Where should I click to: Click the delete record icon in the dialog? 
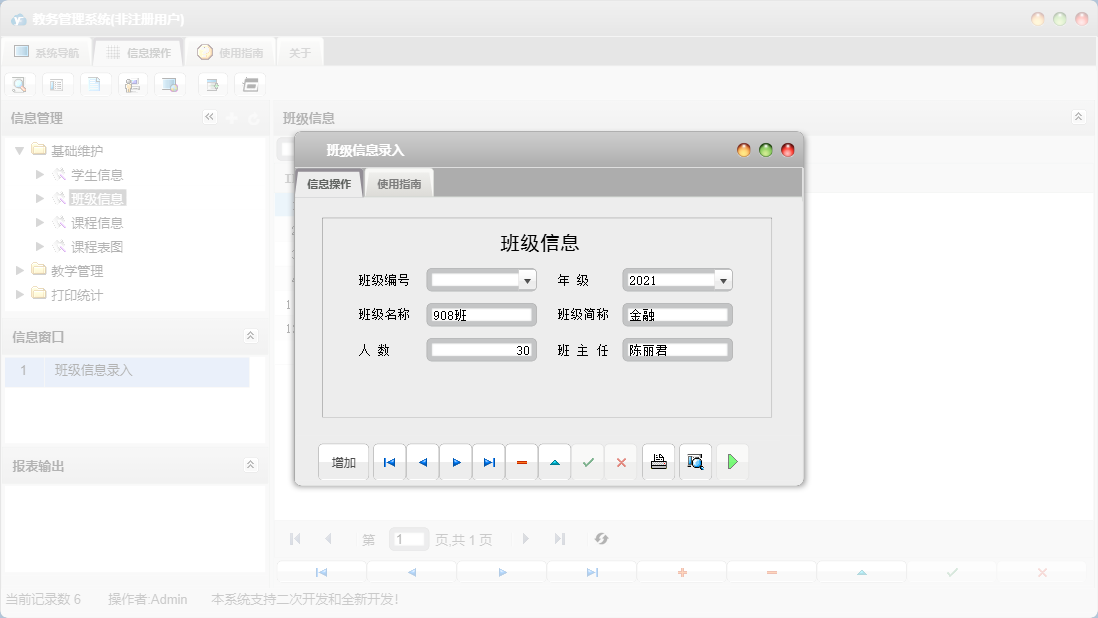(x=521, y=461)
